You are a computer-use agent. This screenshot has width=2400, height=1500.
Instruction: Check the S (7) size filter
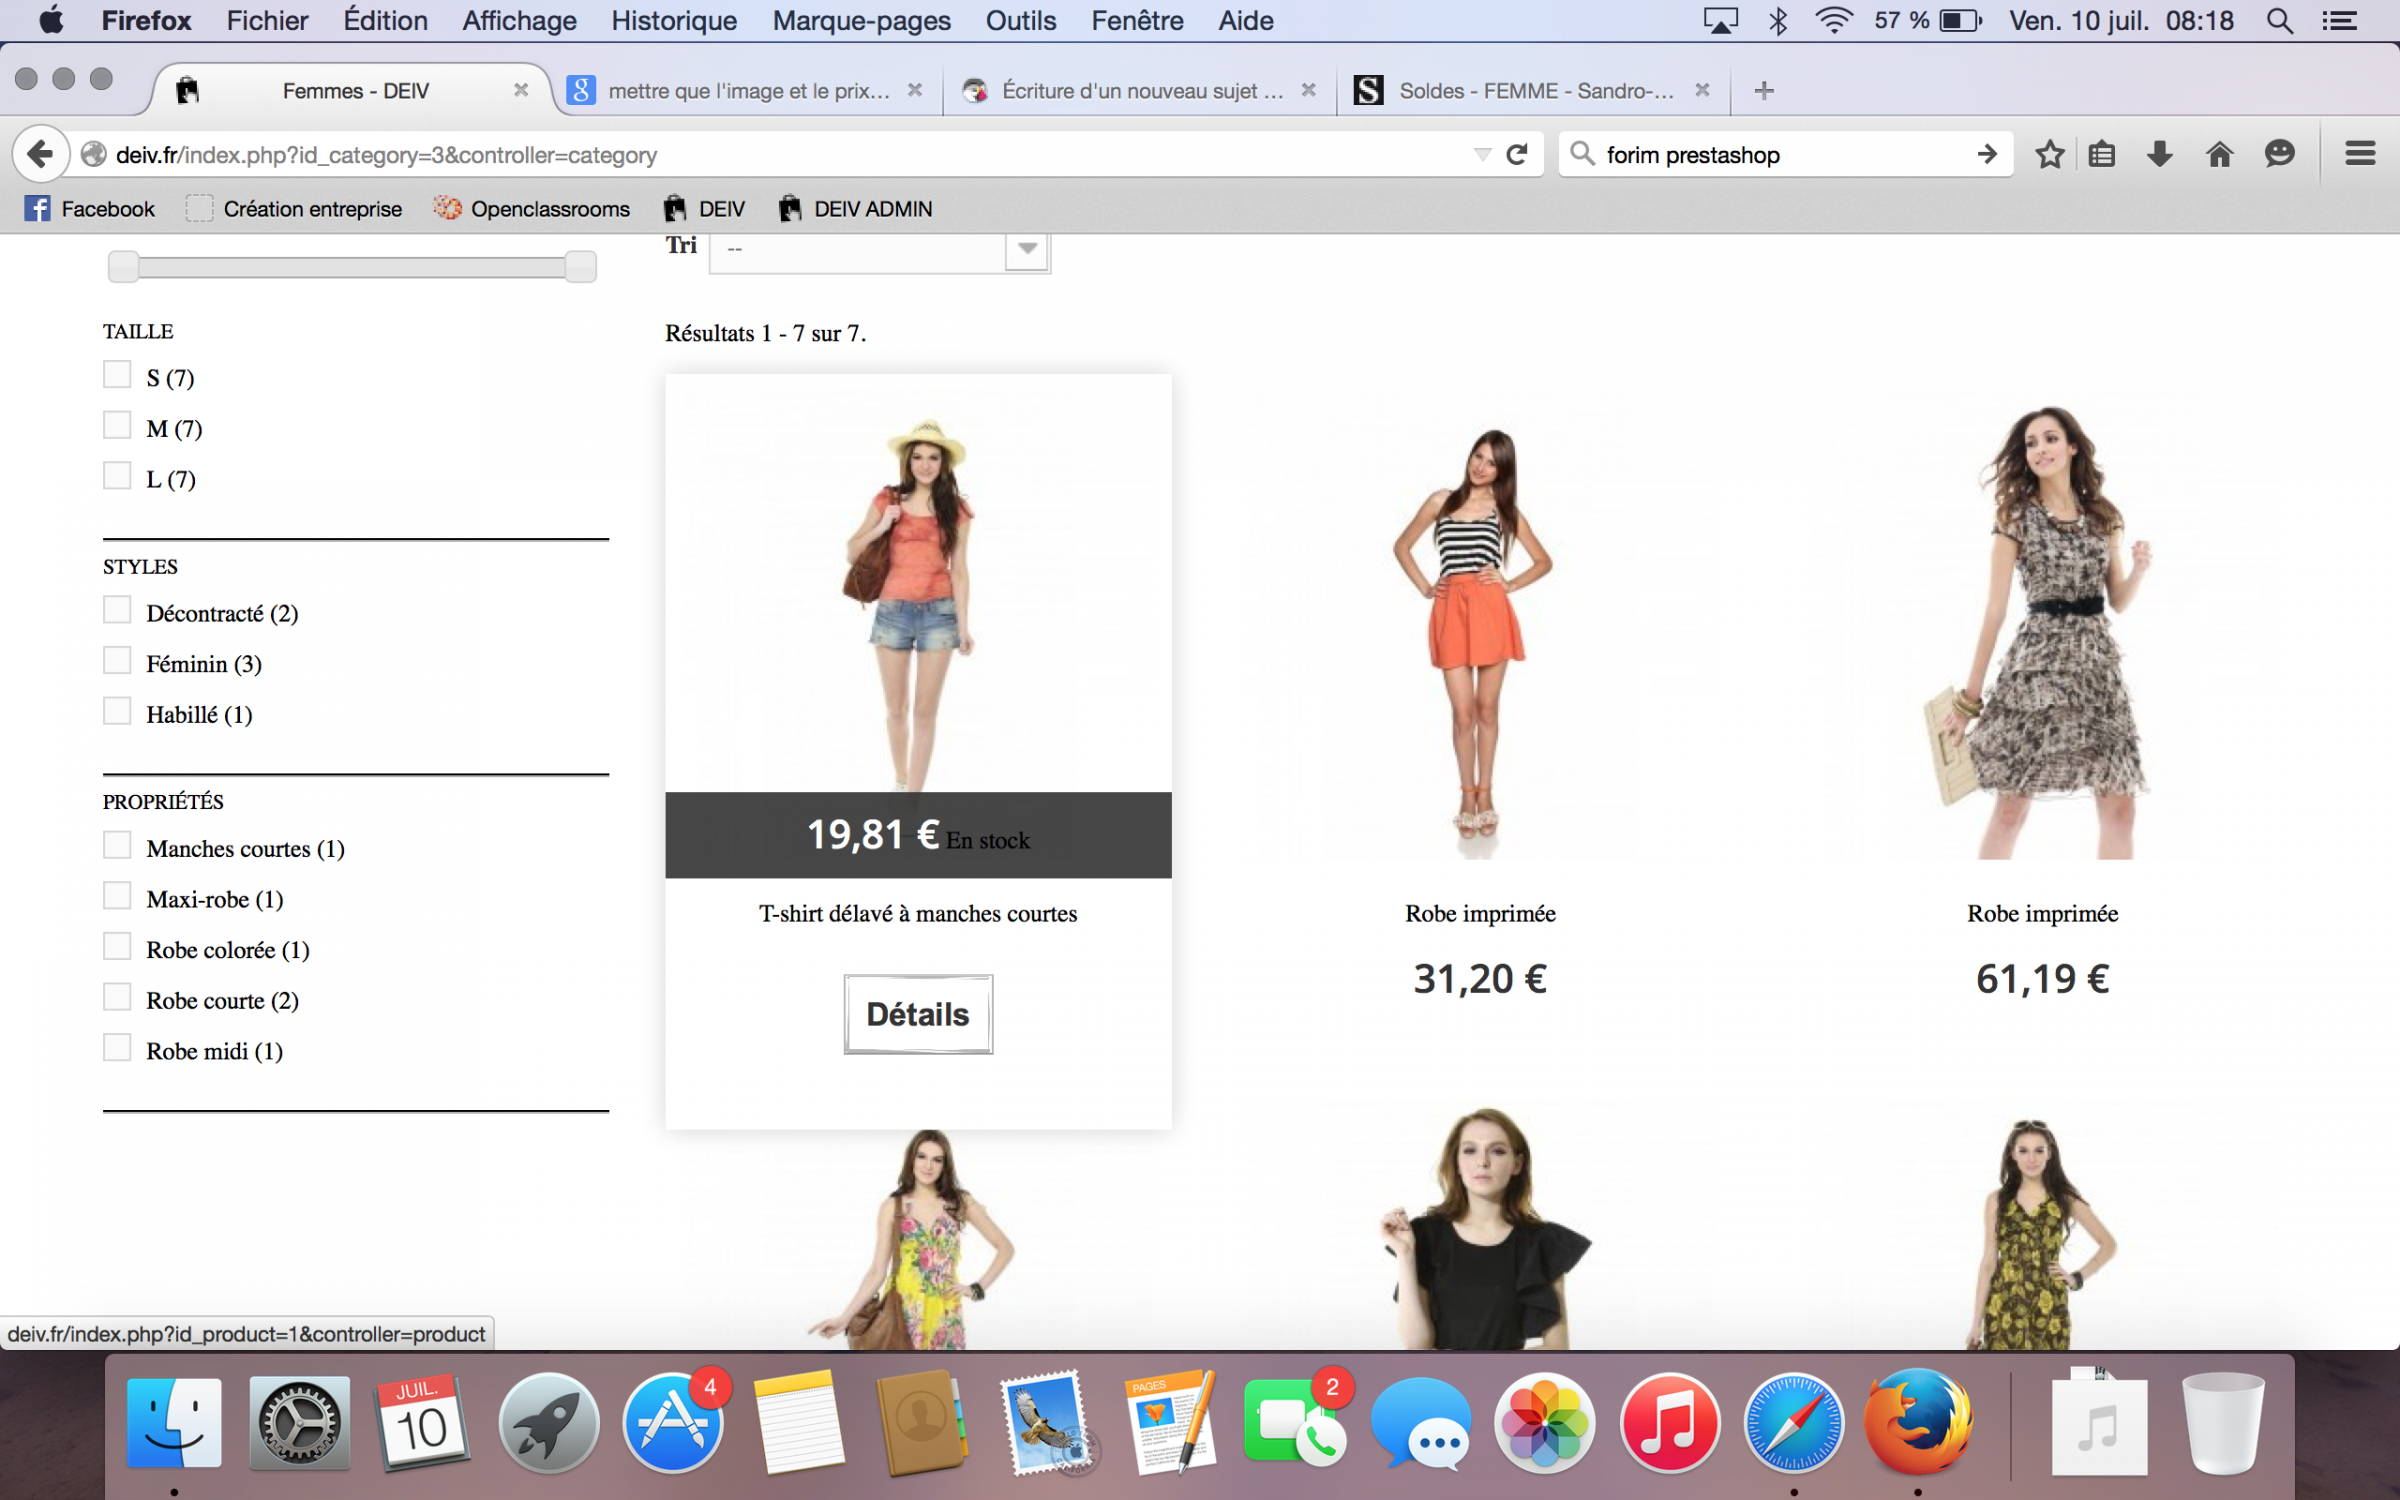[117, 375]
